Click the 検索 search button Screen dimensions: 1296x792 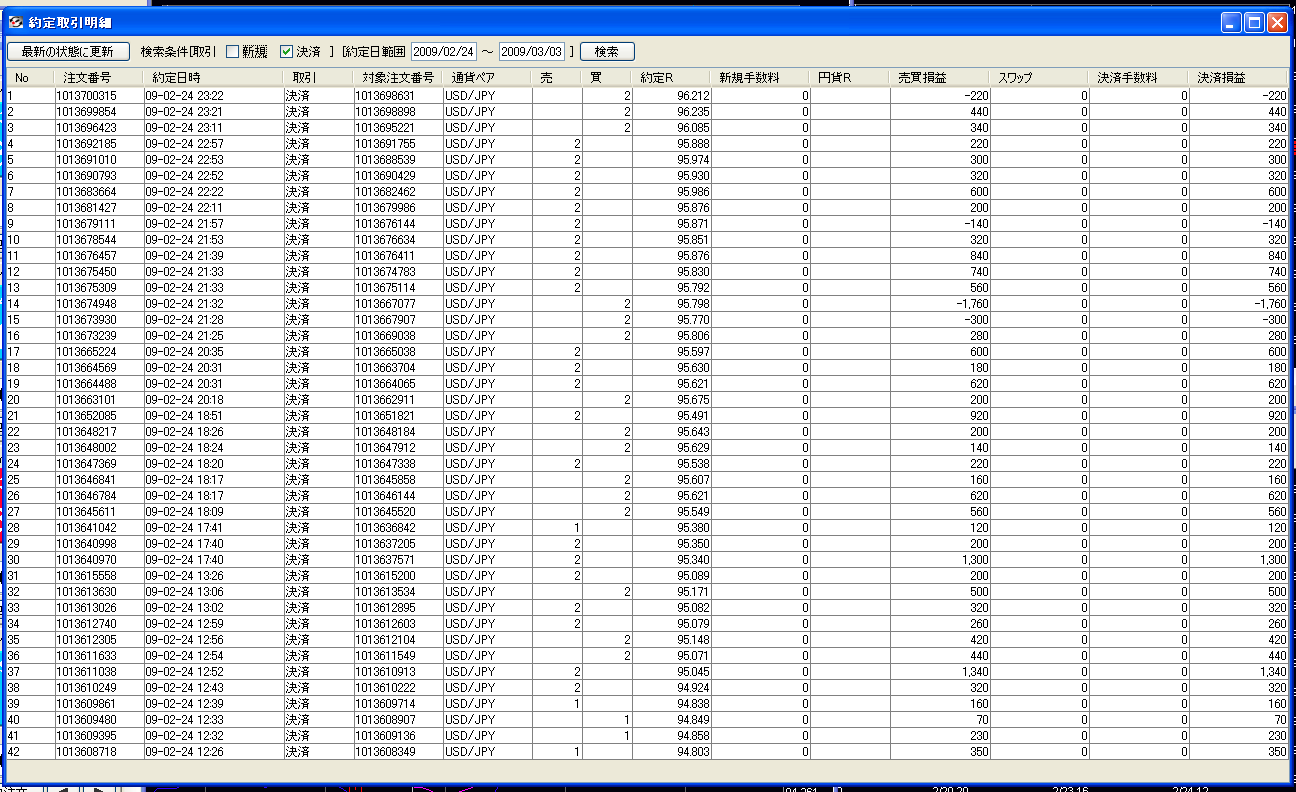pos(607,51)
